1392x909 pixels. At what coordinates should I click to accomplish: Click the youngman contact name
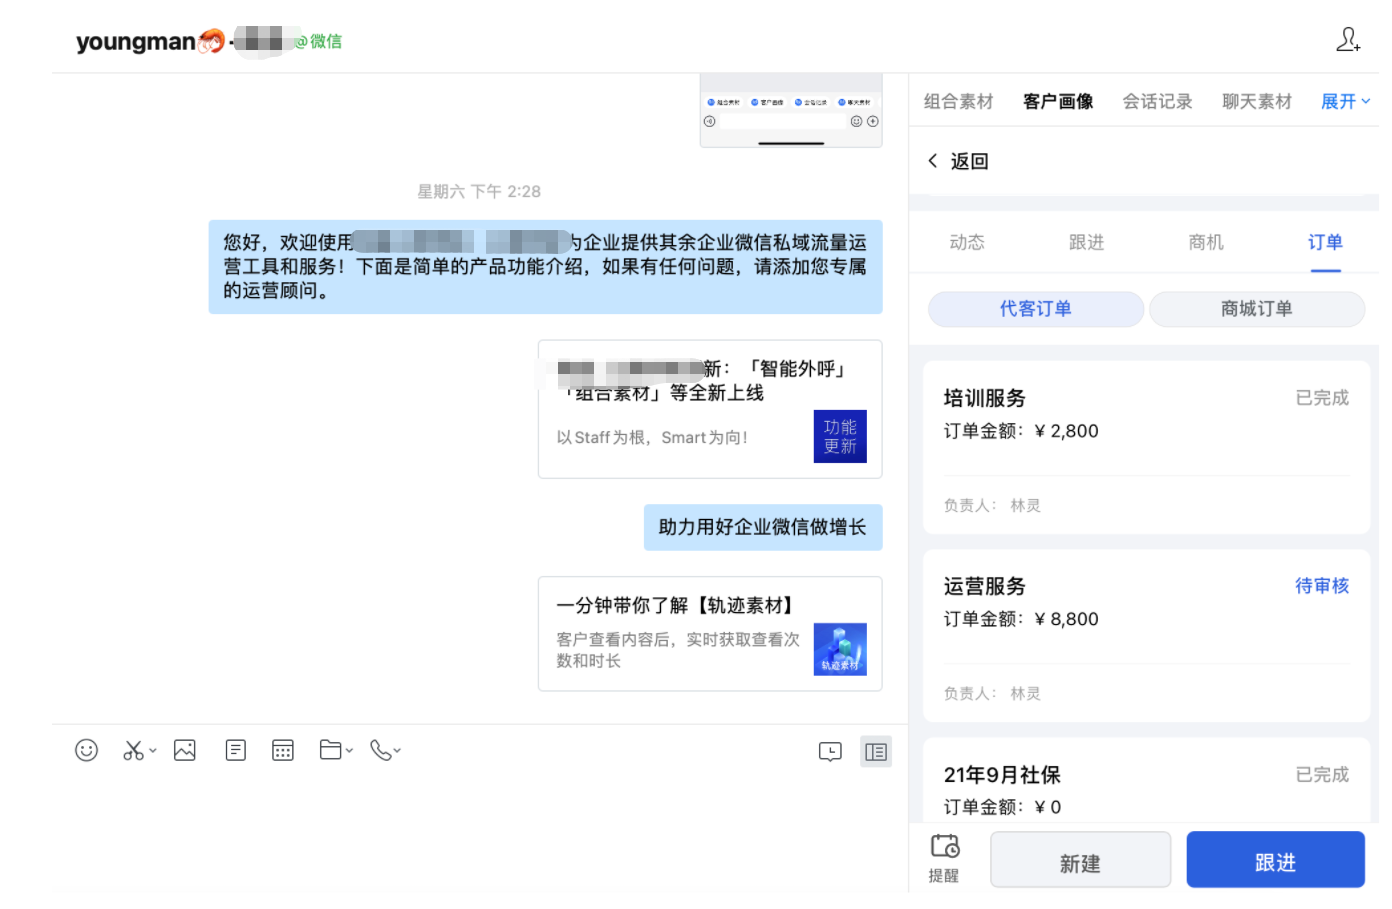click(x=135, y=41)
